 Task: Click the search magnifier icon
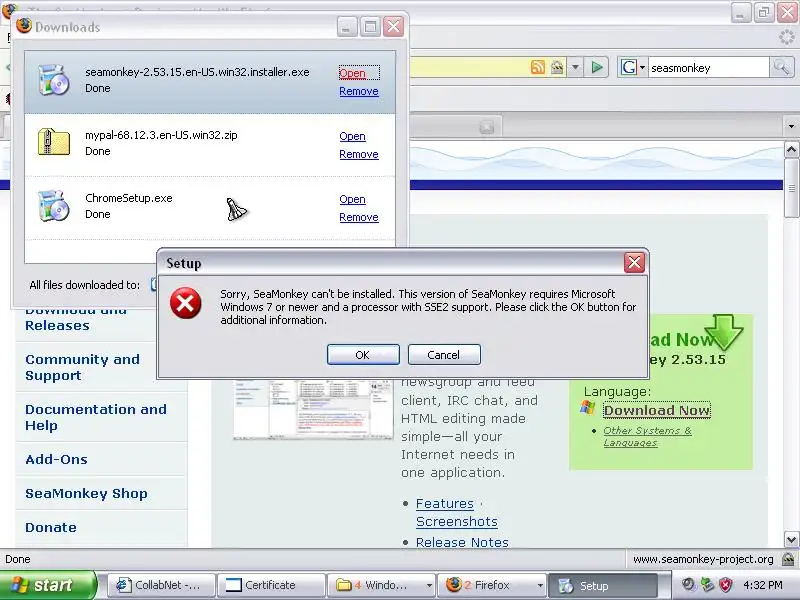pos(781,67)
